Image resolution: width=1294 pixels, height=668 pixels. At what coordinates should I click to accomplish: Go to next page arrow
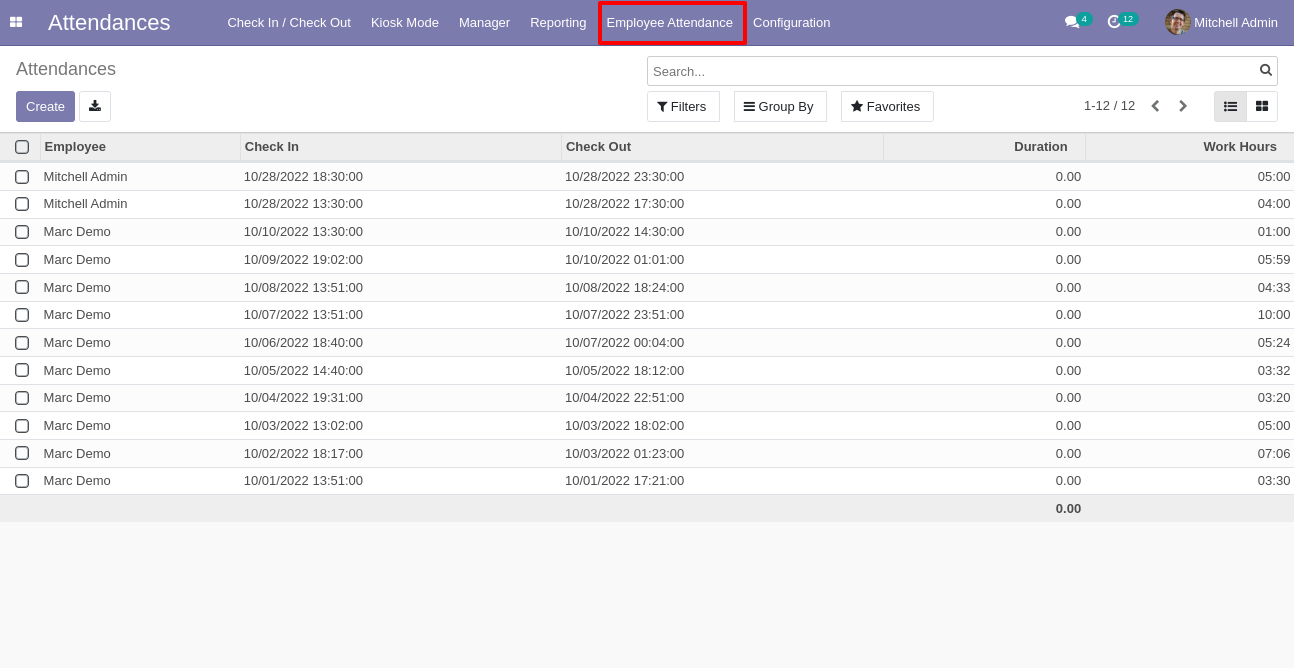point(1182,106)
